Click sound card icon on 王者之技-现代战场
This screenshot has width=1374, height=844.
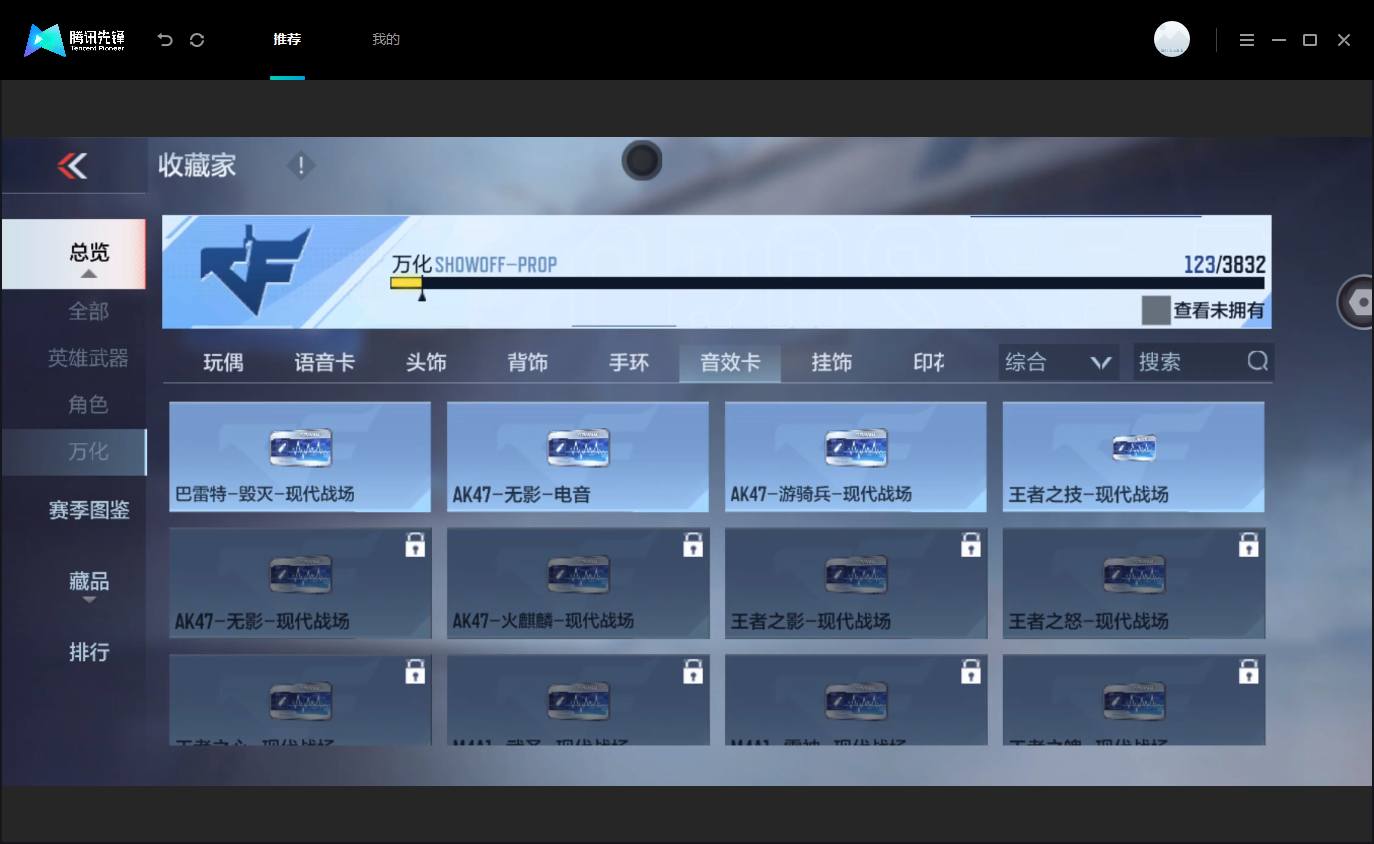coord(1134,448)
